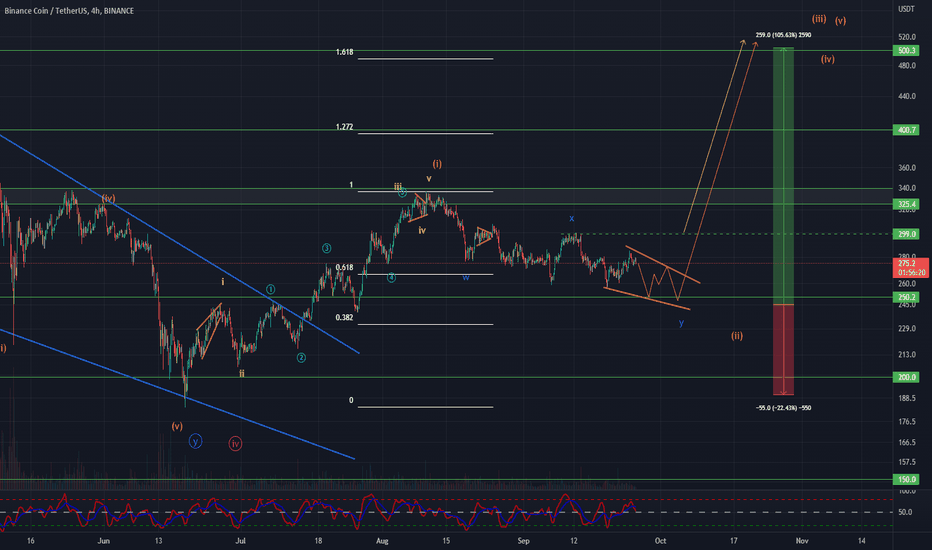Click the 01:56:20 candle countdown timer

(x=911, y=272)
